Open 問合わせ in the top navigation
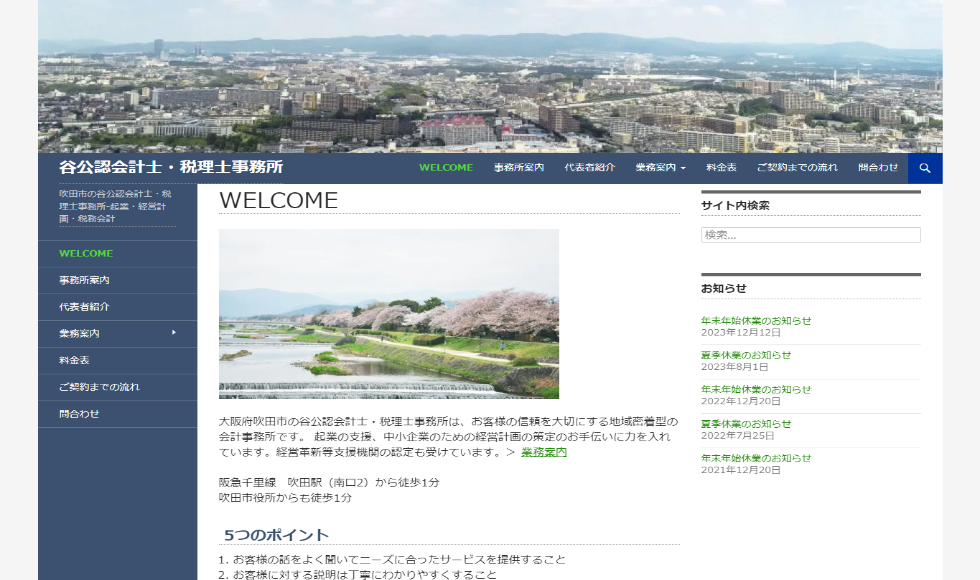The image size is (980, 580). point(877,168)
